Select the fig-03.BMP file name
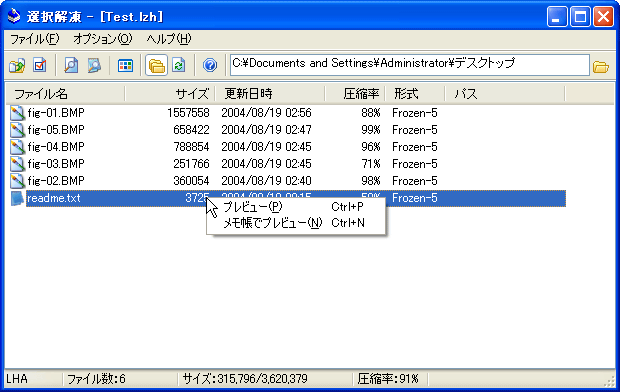The image size is (620, 392). pos(56,164)
